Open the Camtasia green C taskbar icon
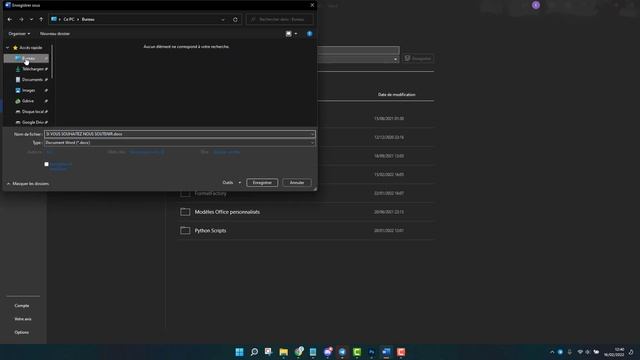The image size is (640, 360). tap(357, 352)
